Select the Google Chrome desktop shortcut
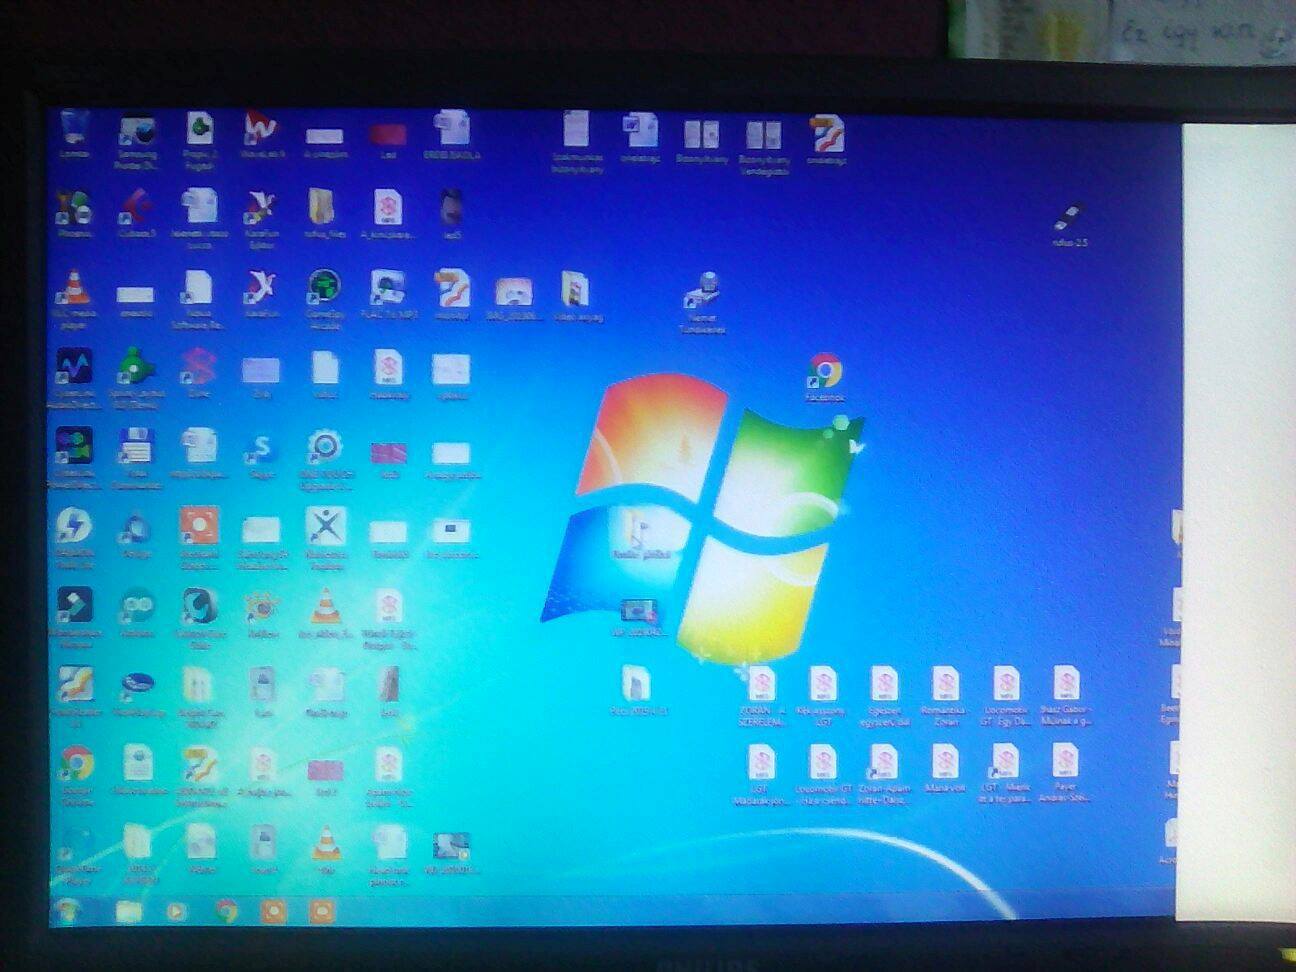1296x972 pixels. (x=76, y=775)
